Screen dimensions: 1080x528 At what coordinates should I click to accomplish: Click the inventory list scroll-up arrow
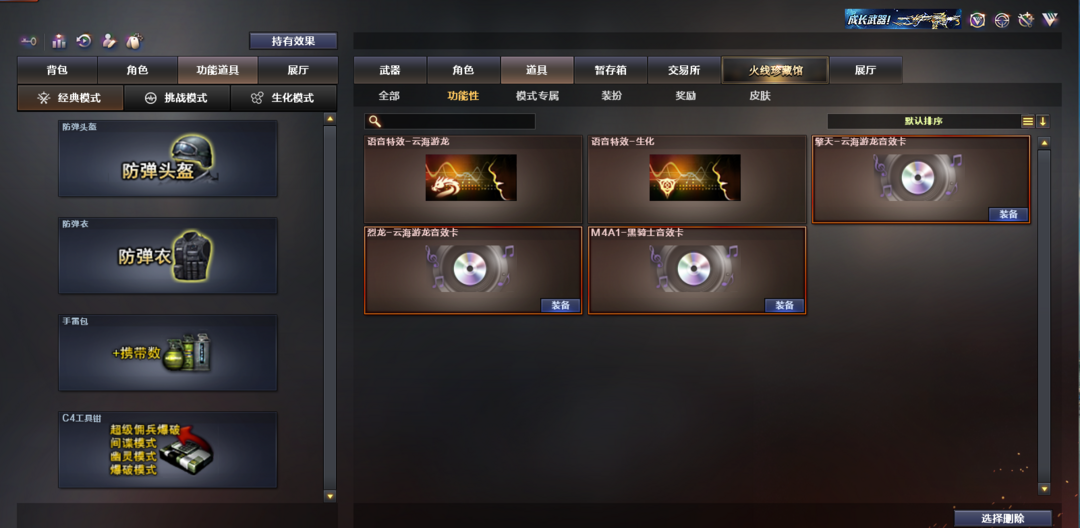(1044, 143)
